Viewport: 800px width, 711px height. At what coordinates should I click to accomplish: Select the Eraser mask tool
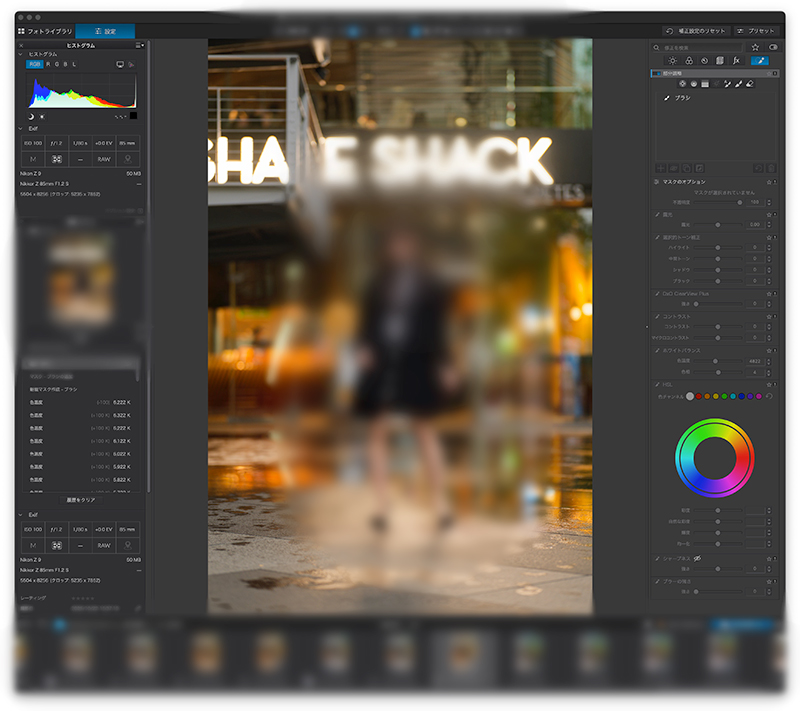point(750,84)
